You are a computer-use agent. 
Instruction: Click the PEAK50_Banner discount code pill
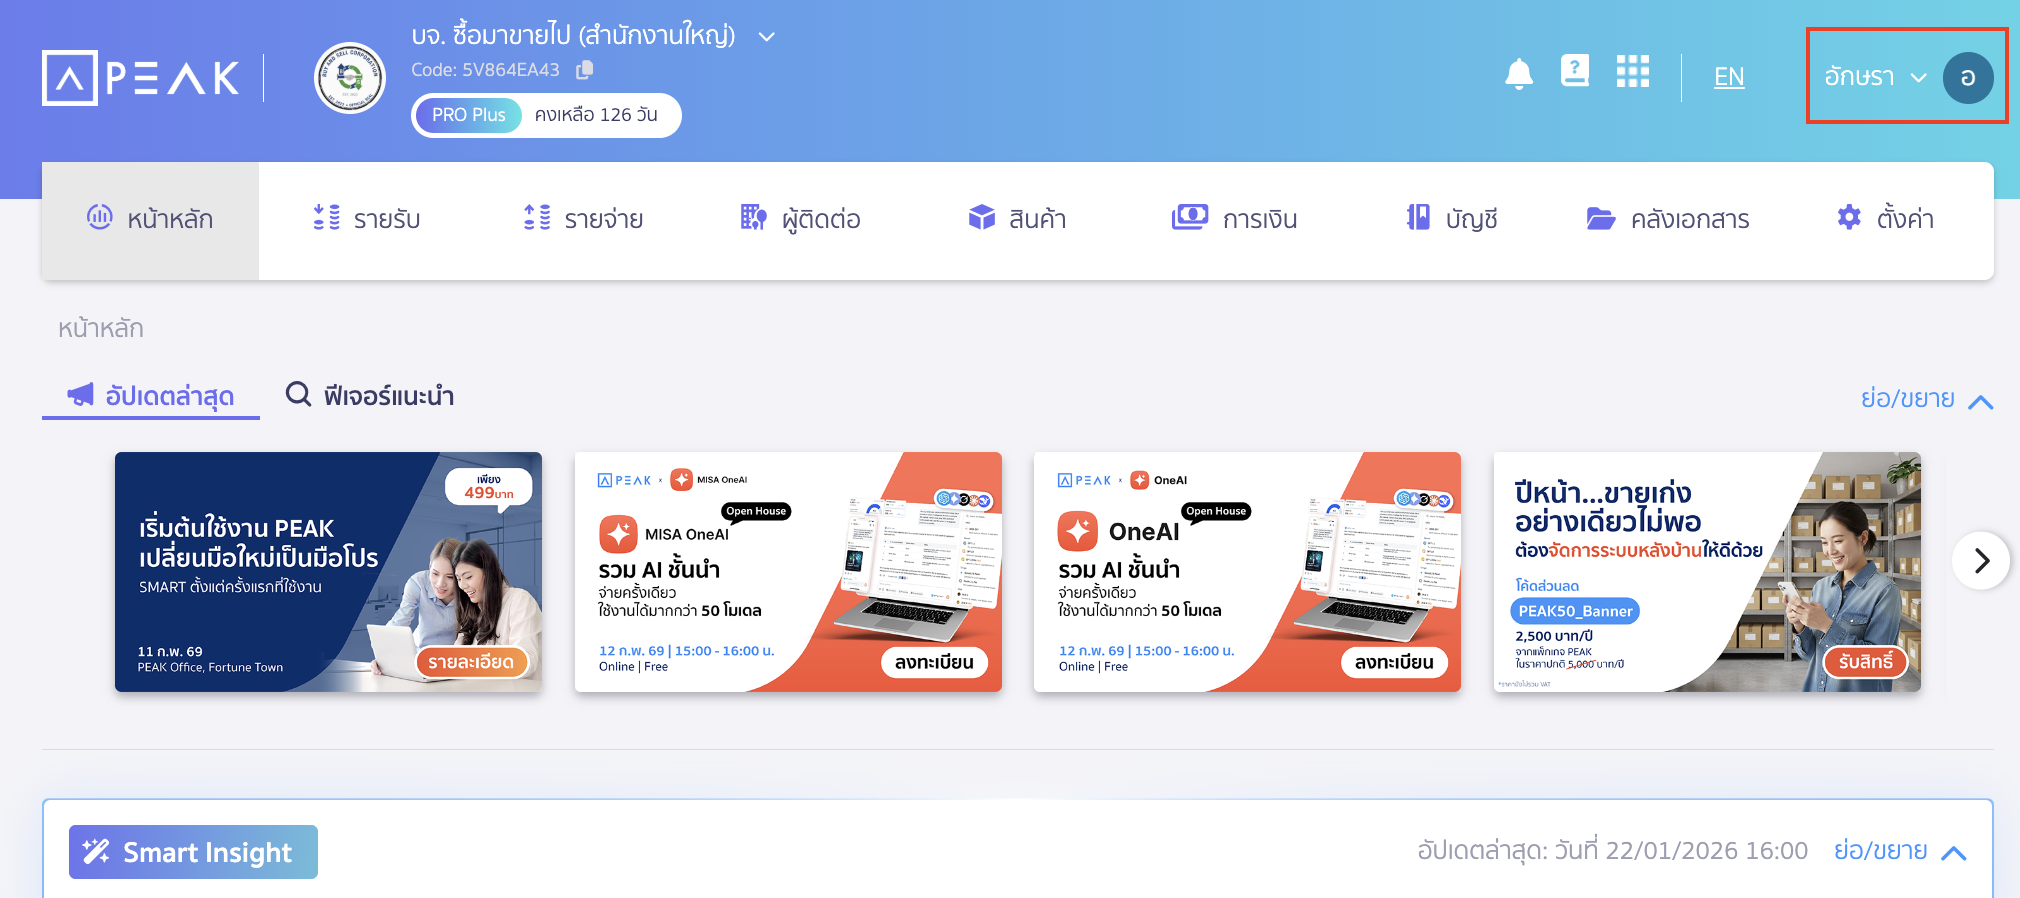coord(1575,611)
